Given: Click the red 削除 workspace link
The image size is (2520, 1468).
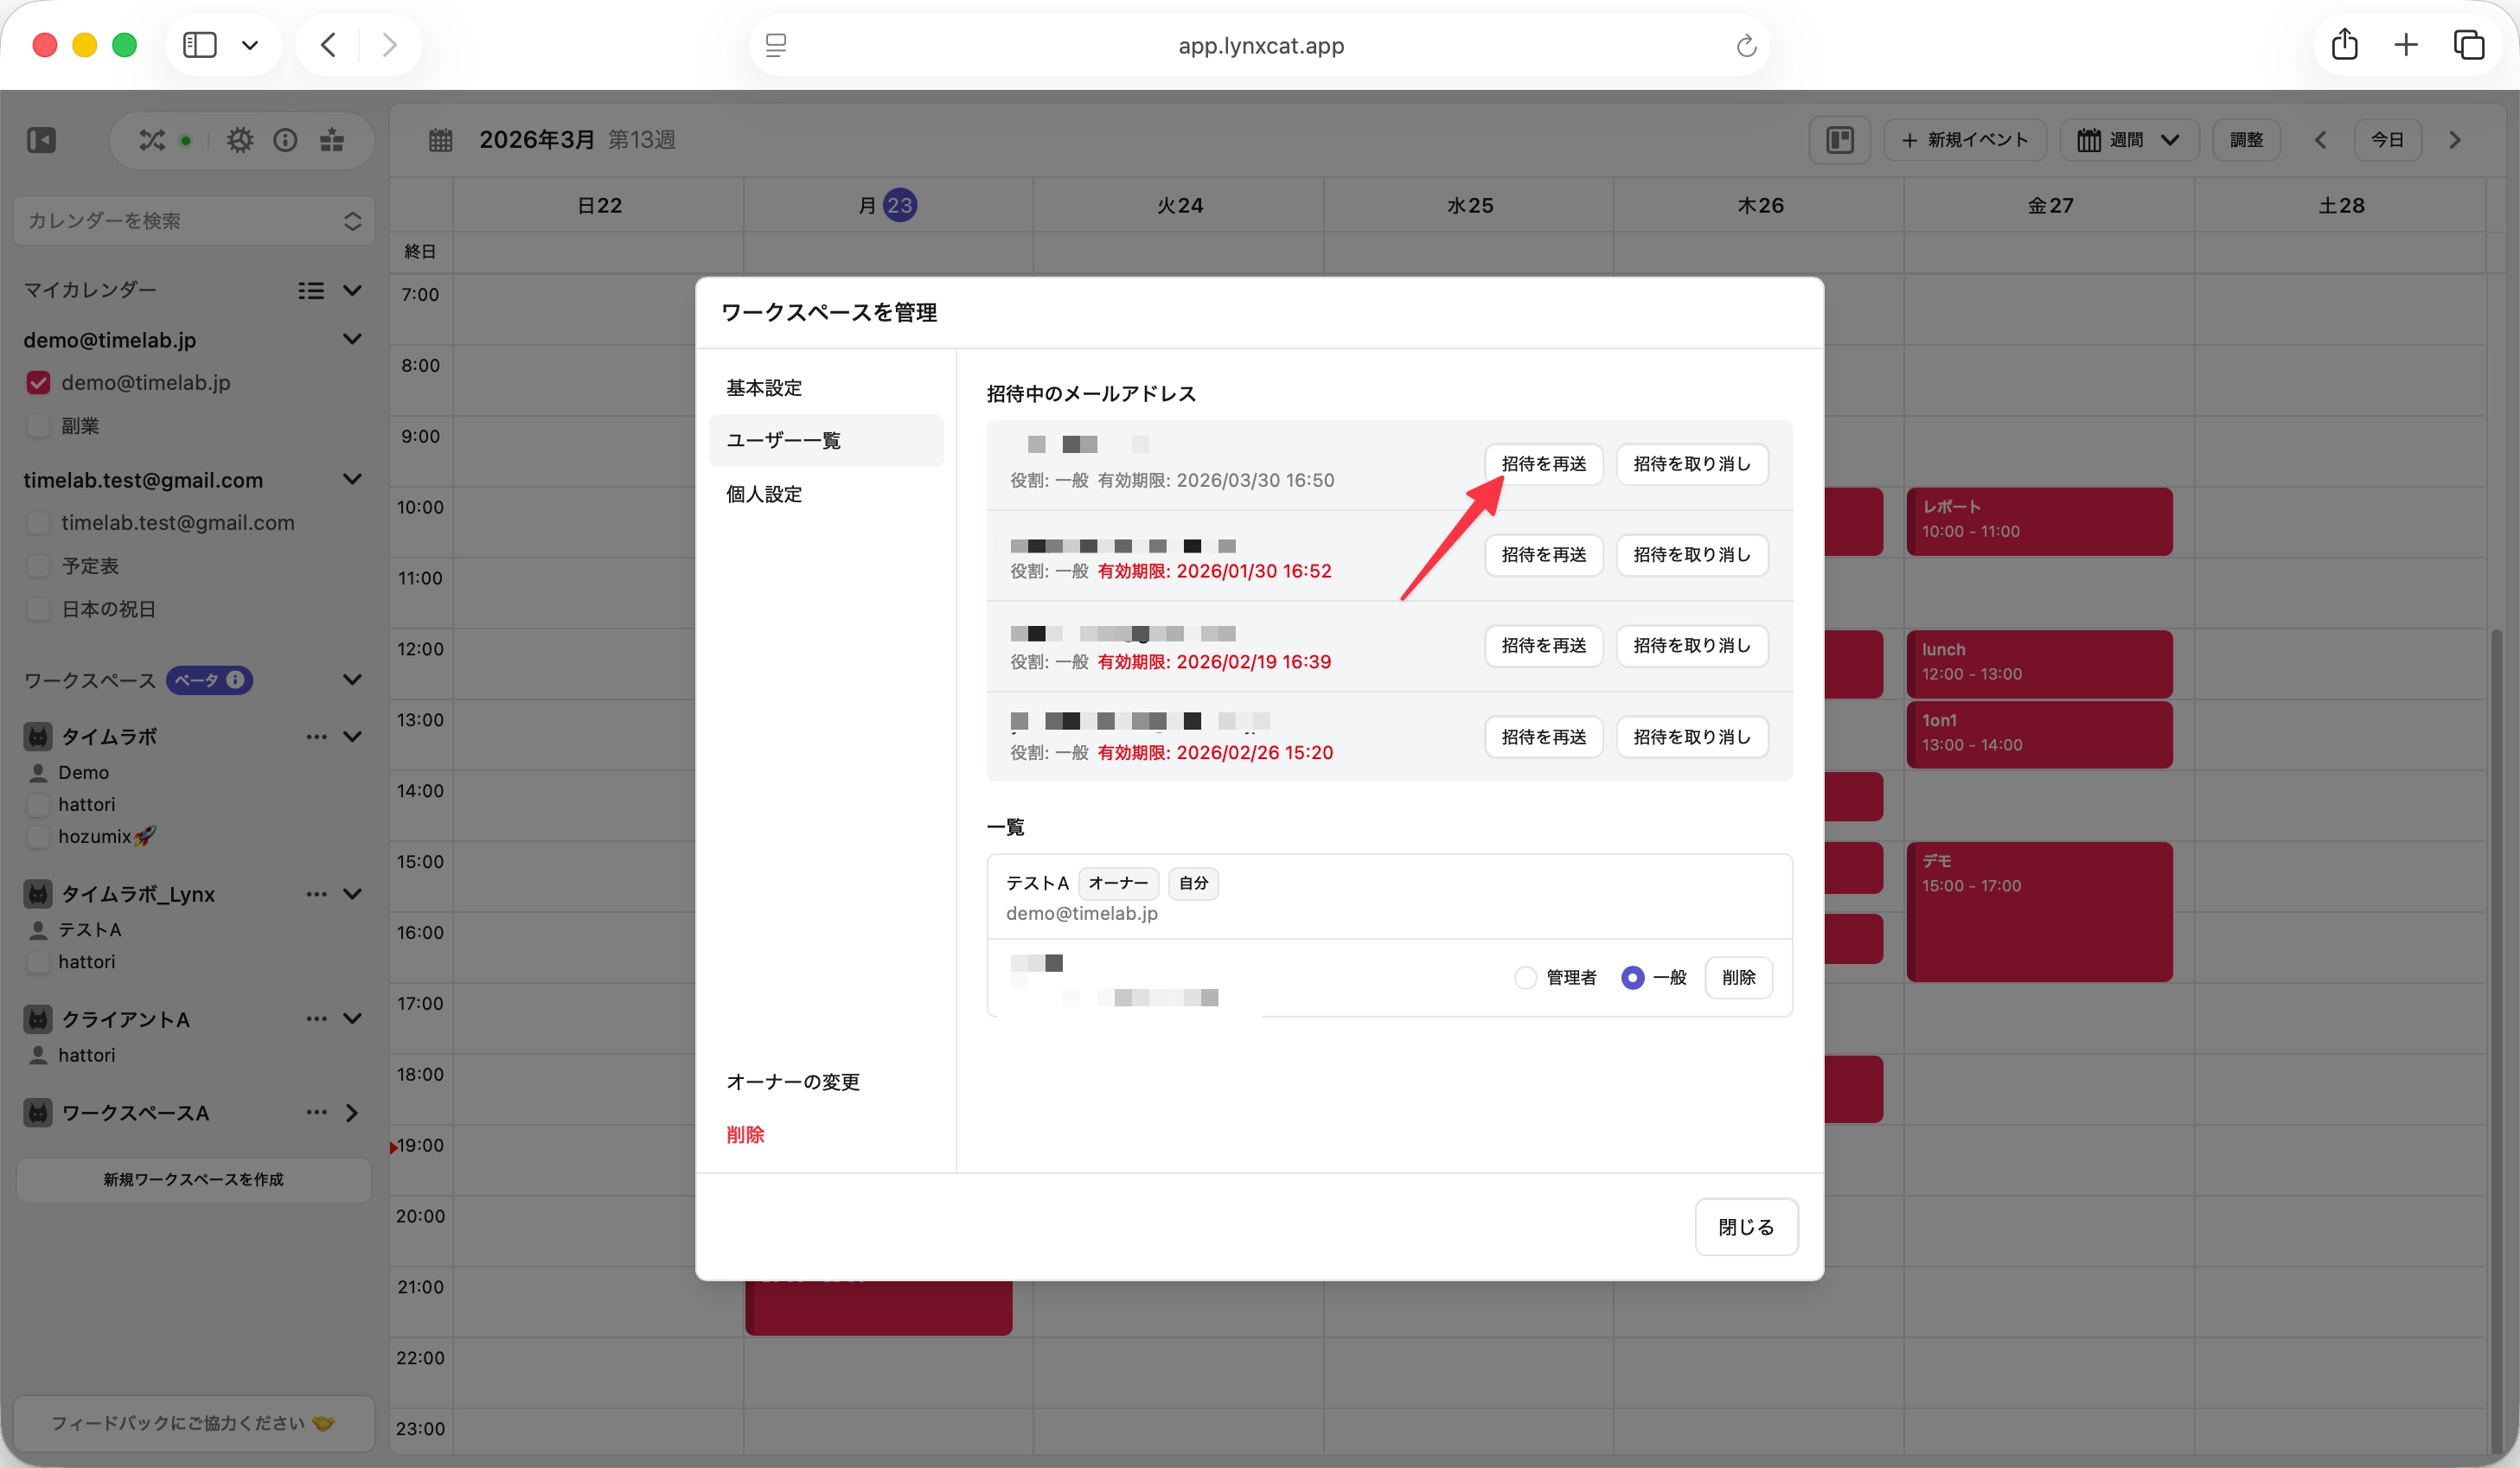Looking at the screenshot, I should [745, 1135].
